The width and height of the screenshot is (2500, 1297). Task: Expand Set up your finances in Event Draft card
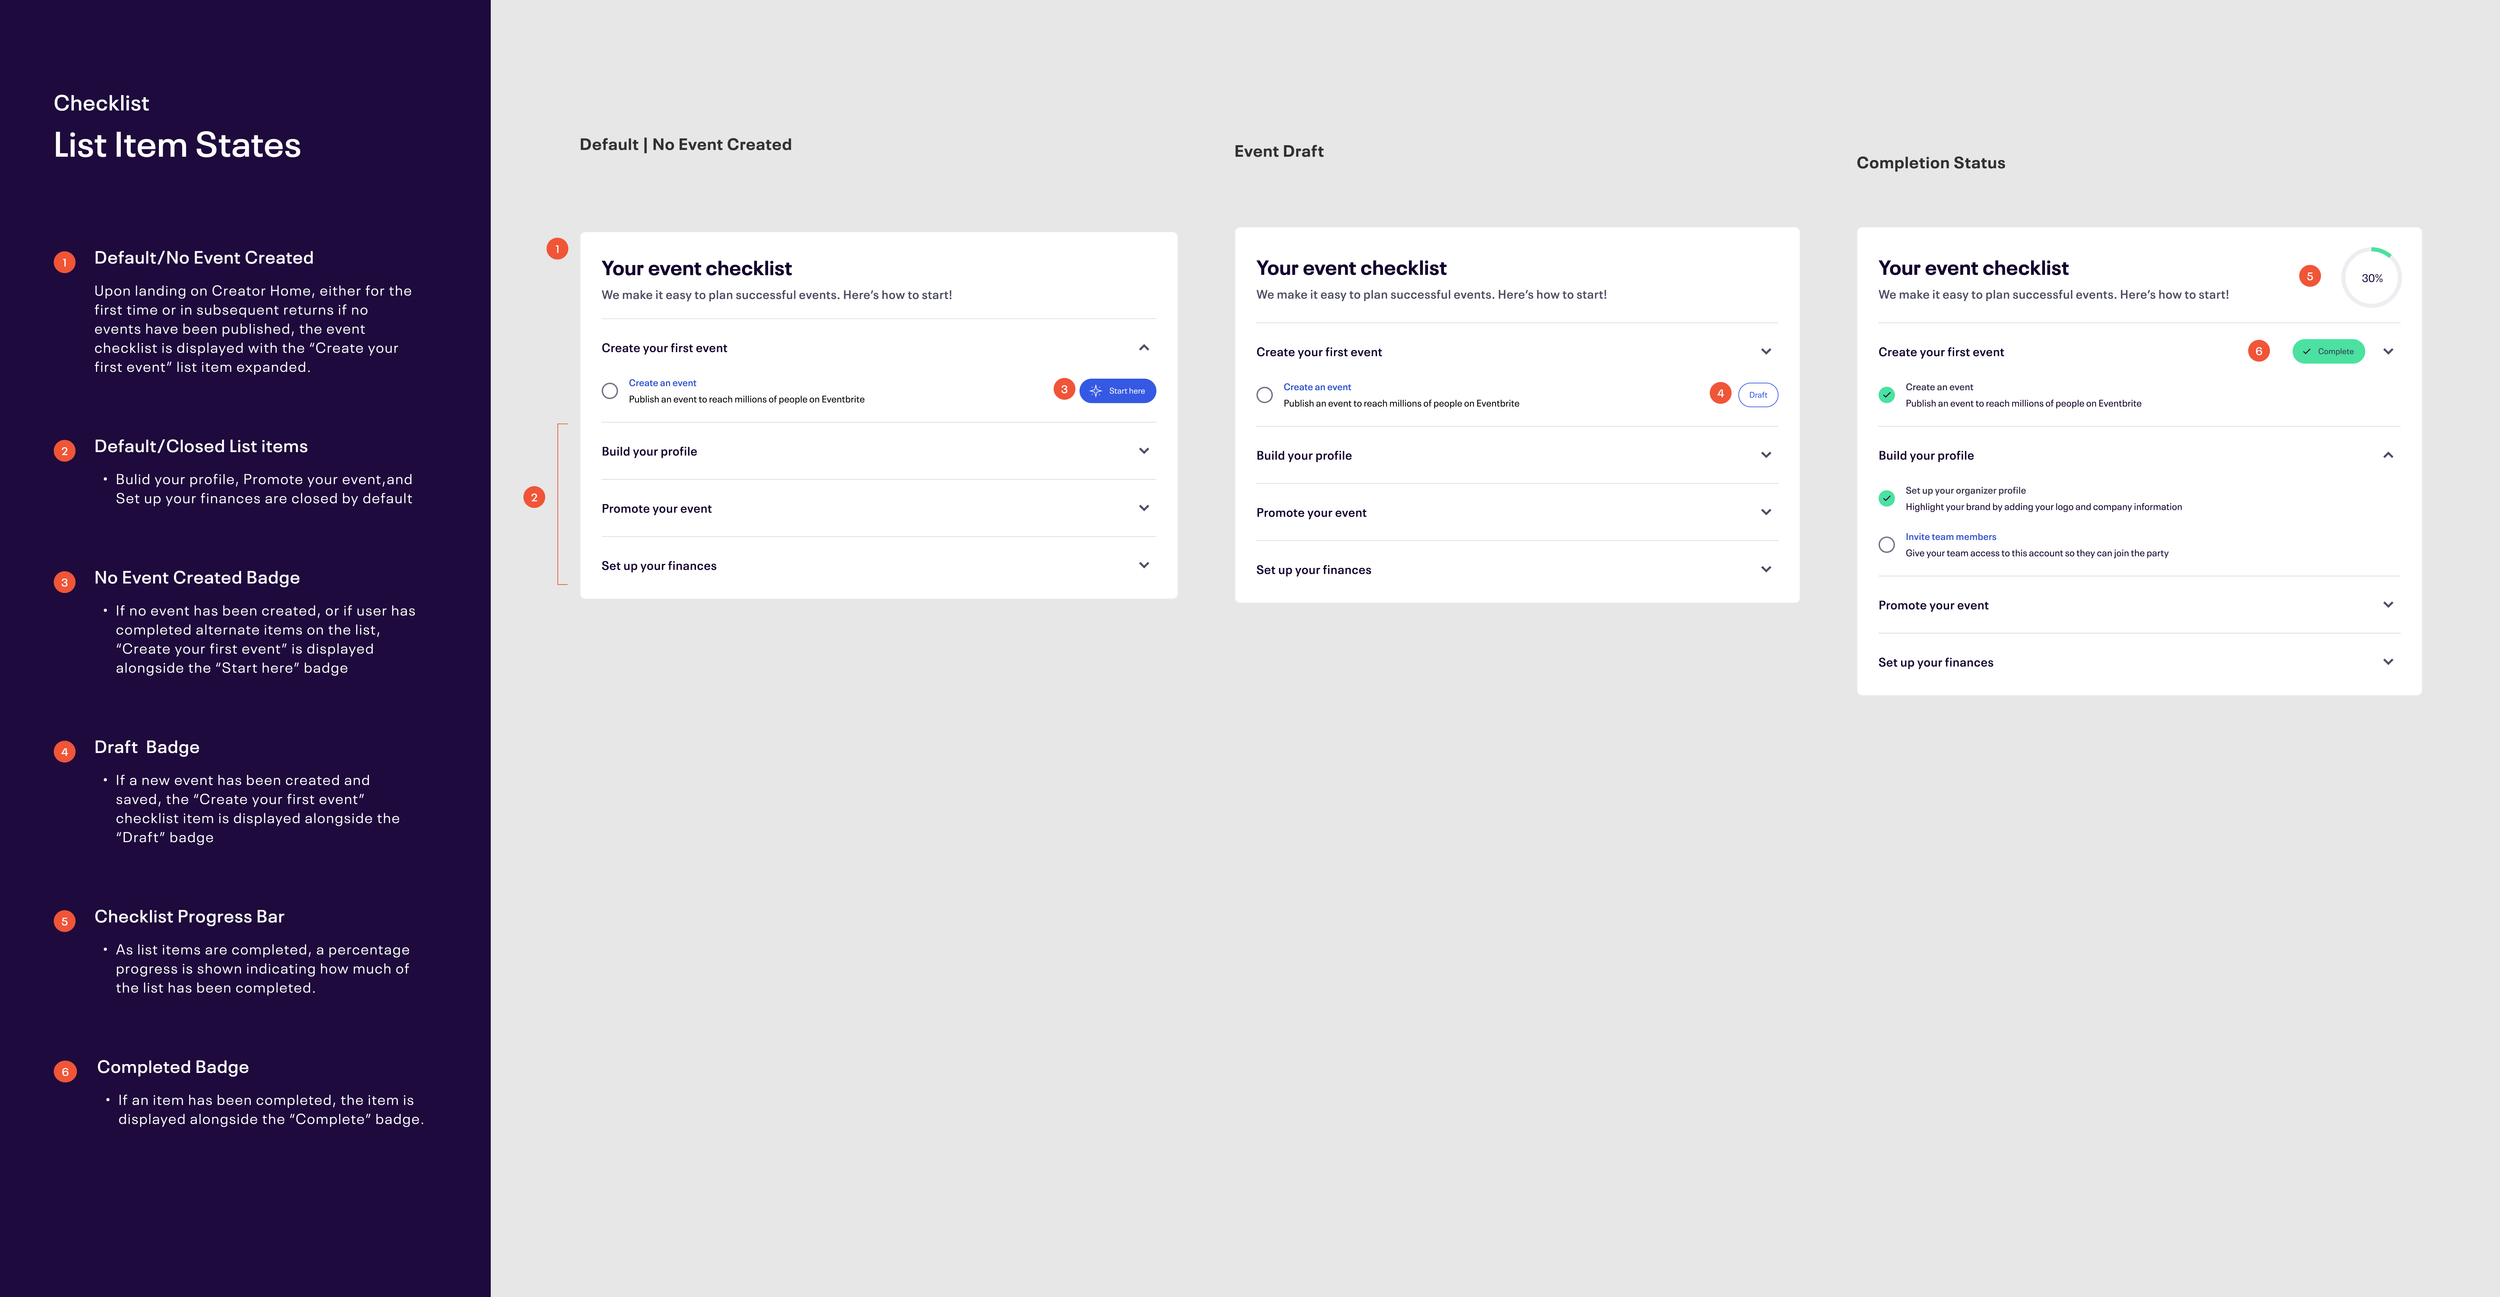pyautogui.click(x=1766, y=569)
